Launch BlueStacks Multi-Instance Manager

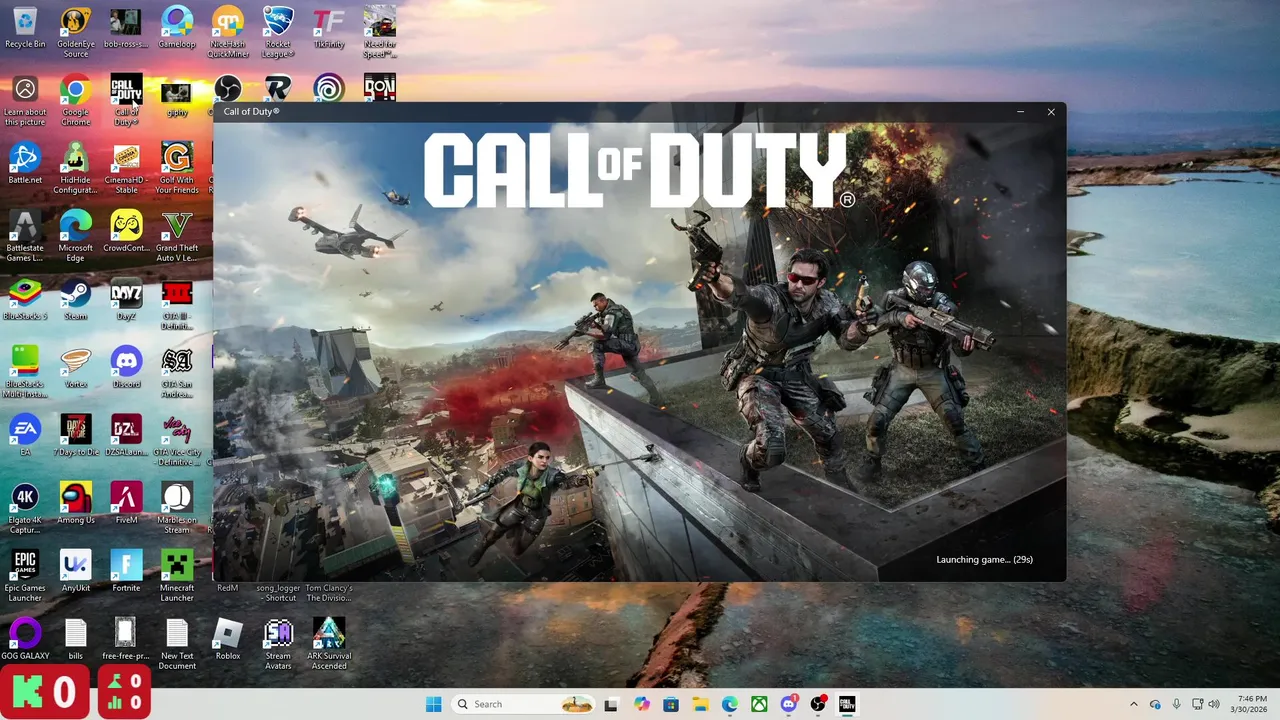[x=25, y=372]
